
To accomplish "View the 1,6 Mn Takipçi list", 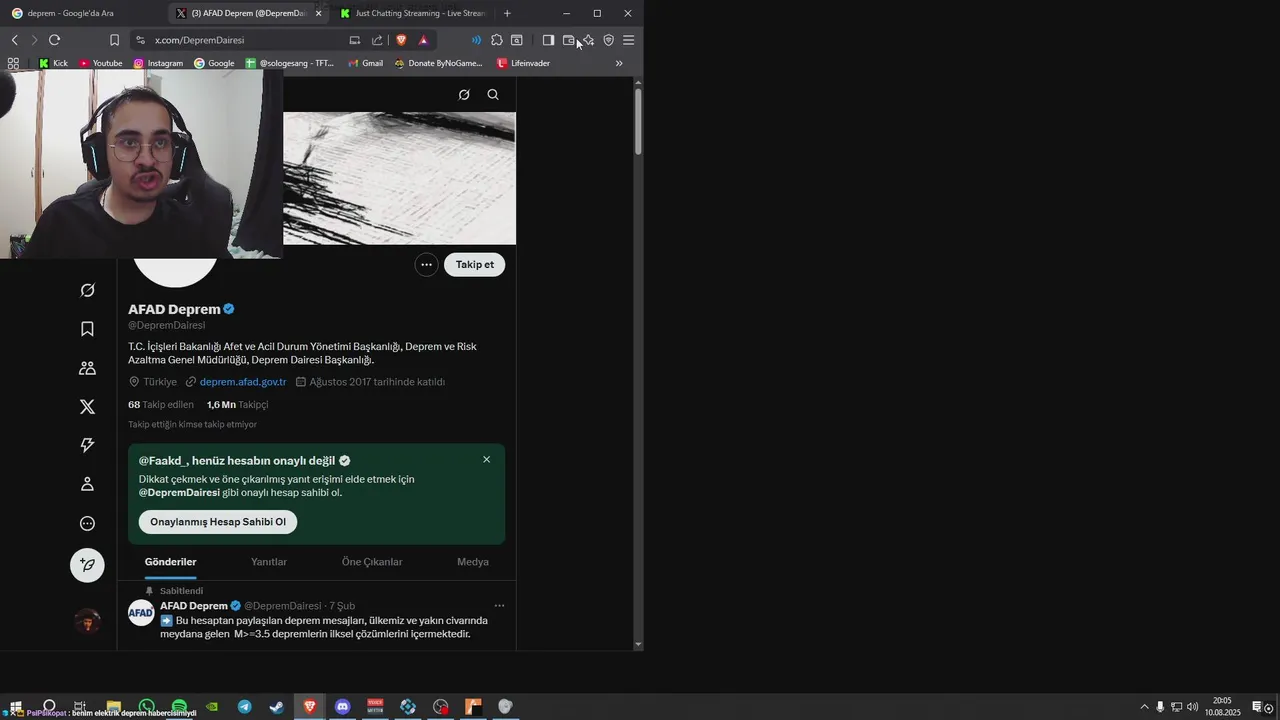I will [x=237, y=405].
